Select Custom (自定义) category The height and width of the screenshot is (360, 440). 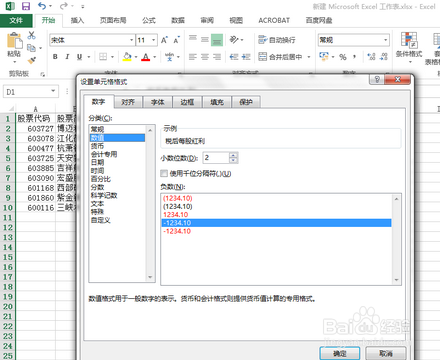(101, 220)
